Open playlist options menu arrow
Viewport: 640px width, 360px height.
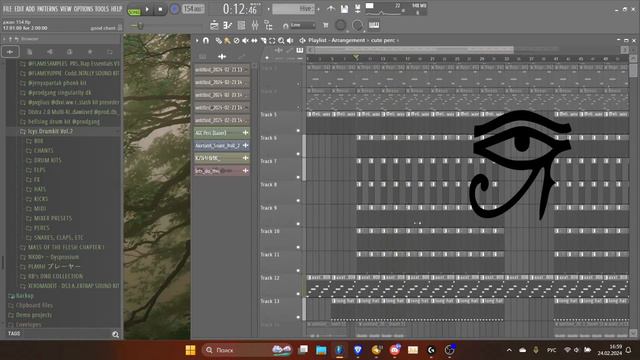(197, 40)
